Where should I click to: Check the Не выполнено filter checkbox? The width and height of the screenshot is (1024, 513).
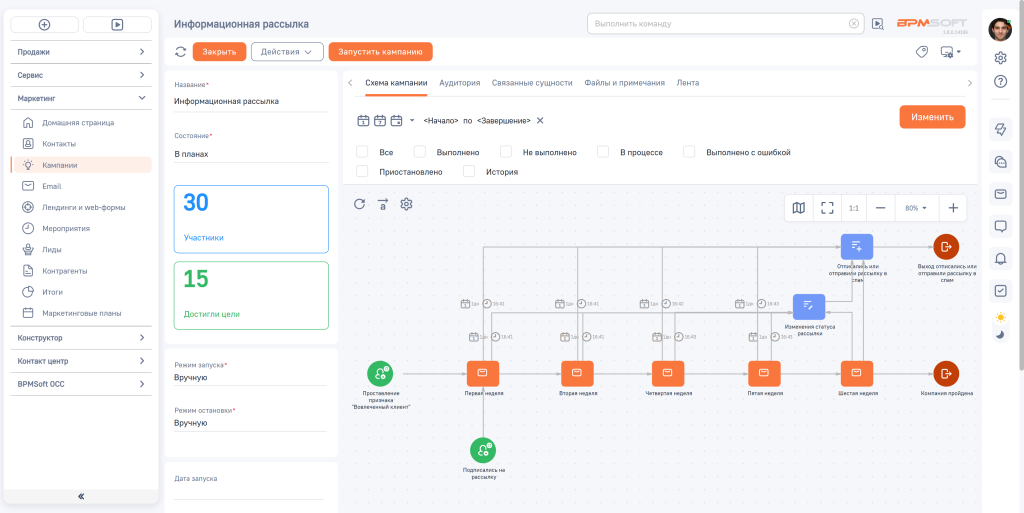tap(506, 152)
